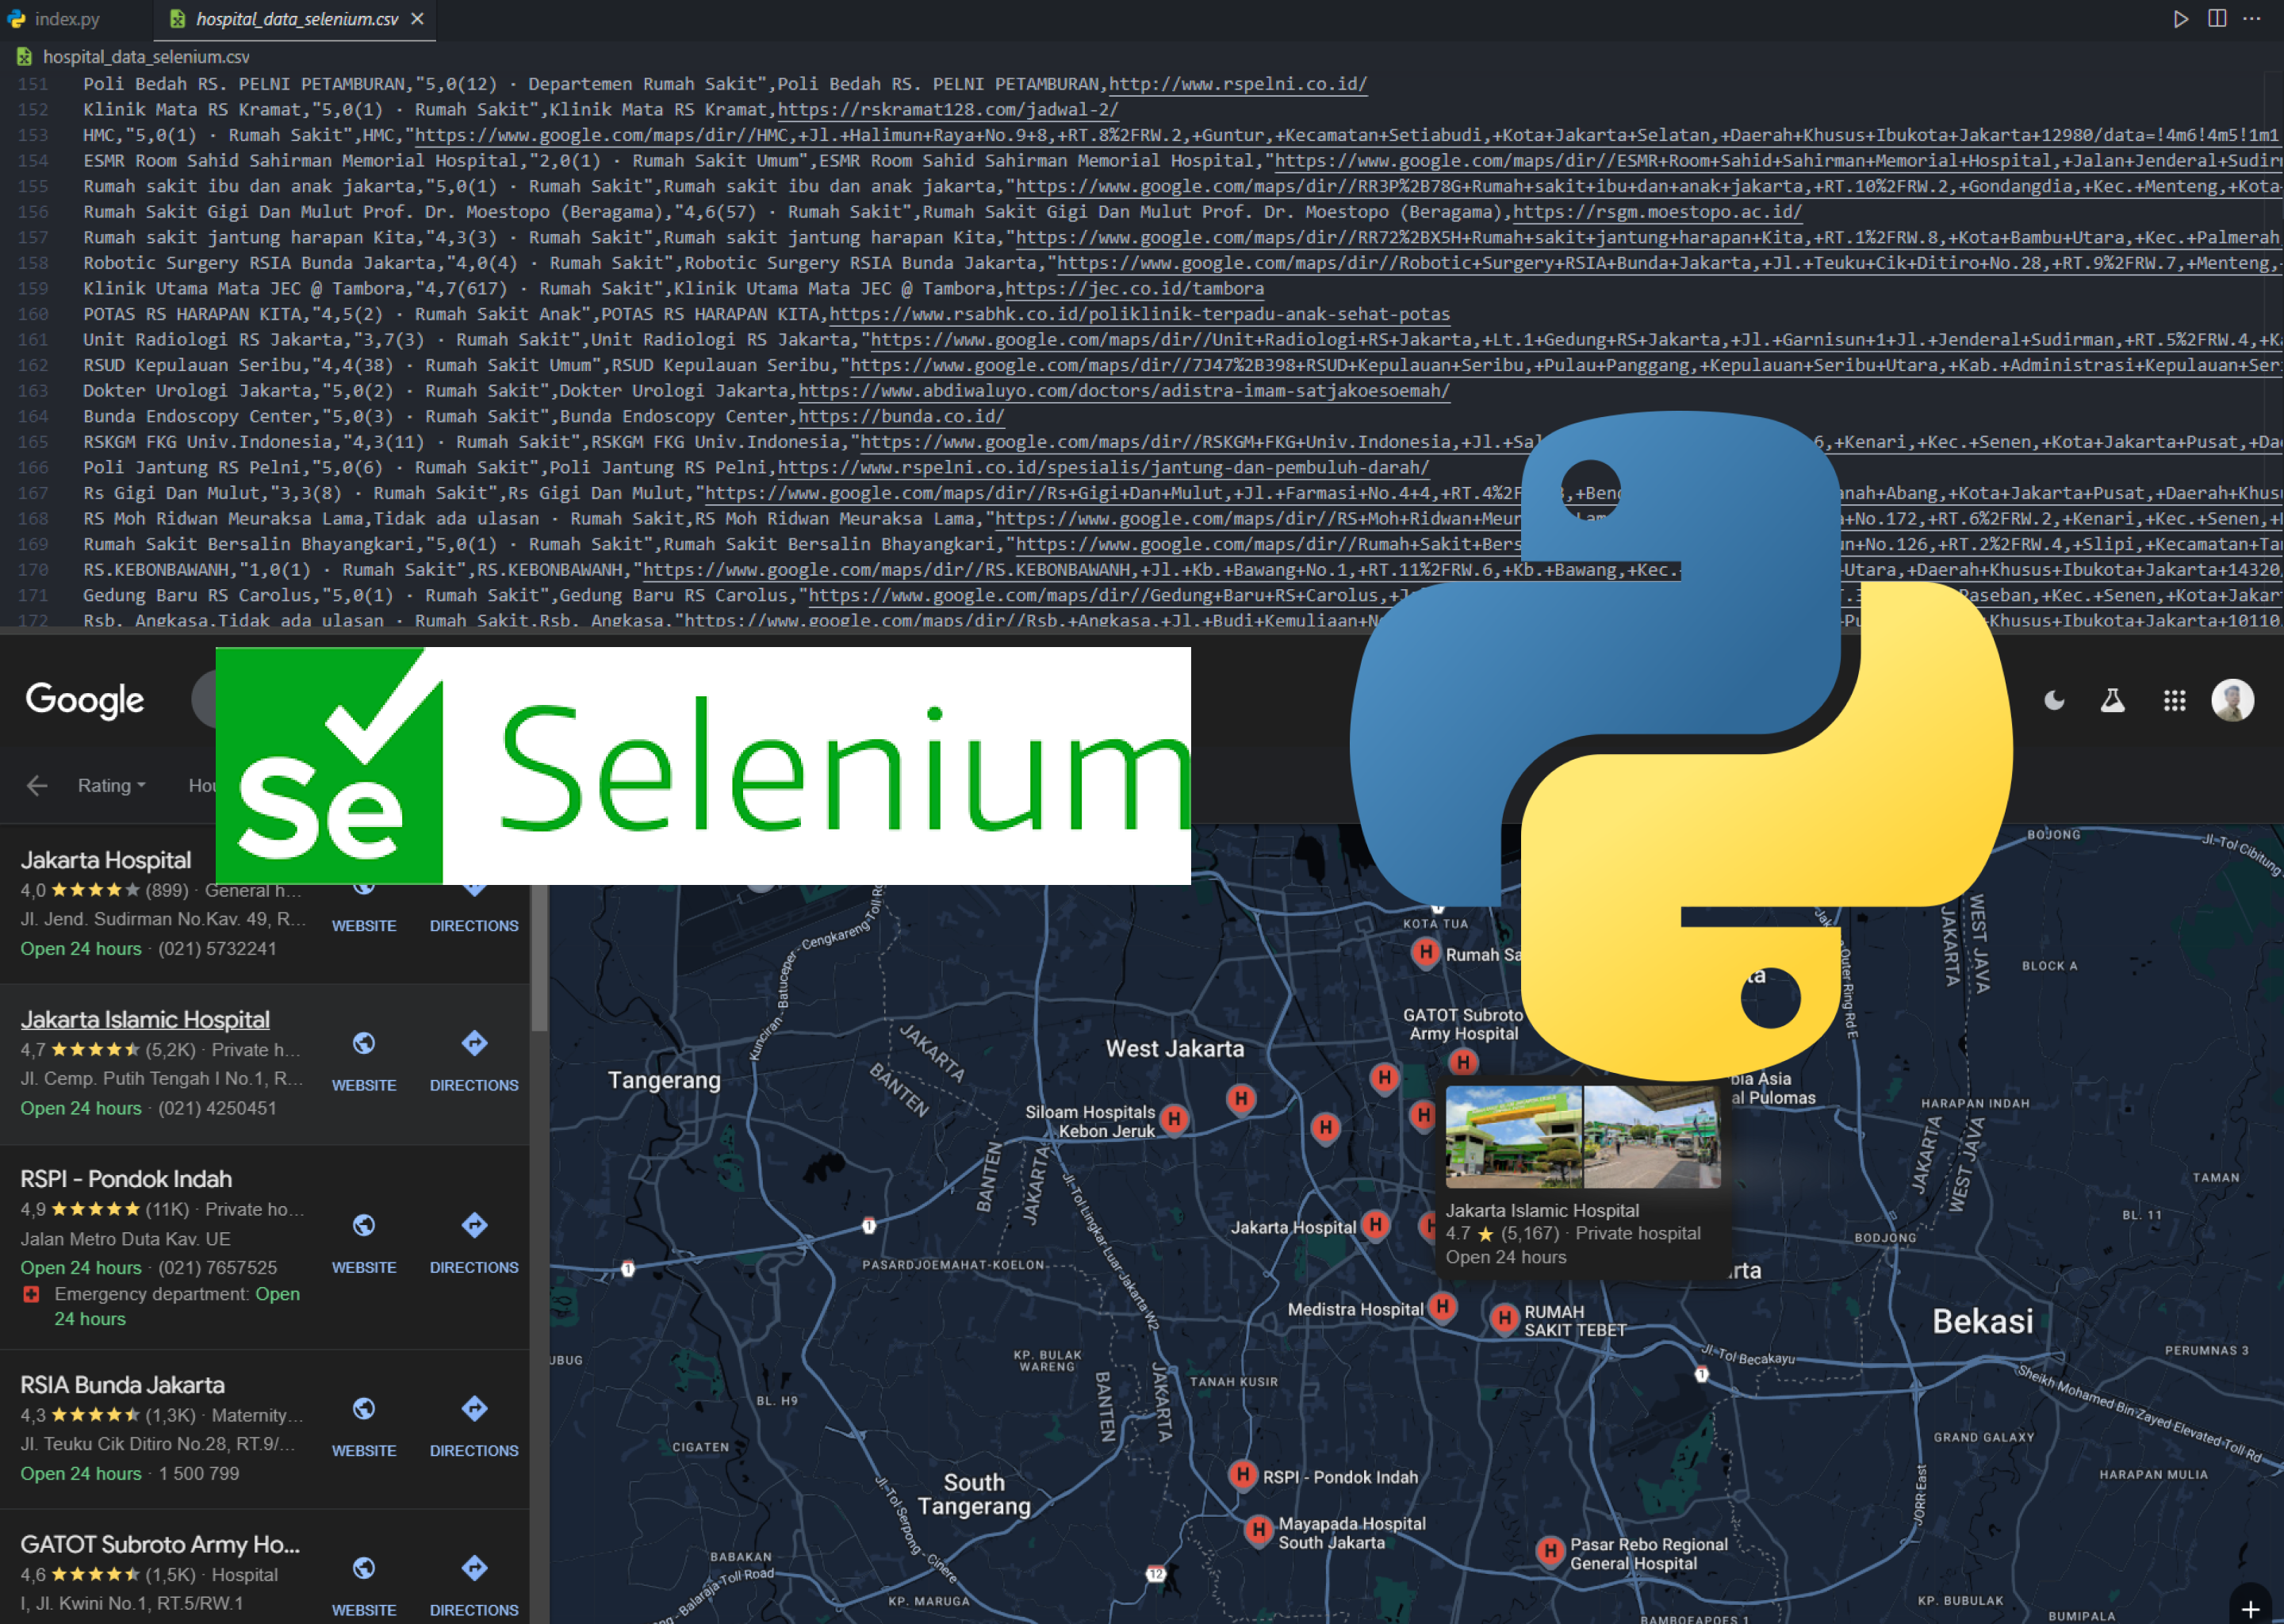Screen dimensions: 2284x1624
Task: Go back with the left arrow in Maps
Action: [x=37, y=786]
